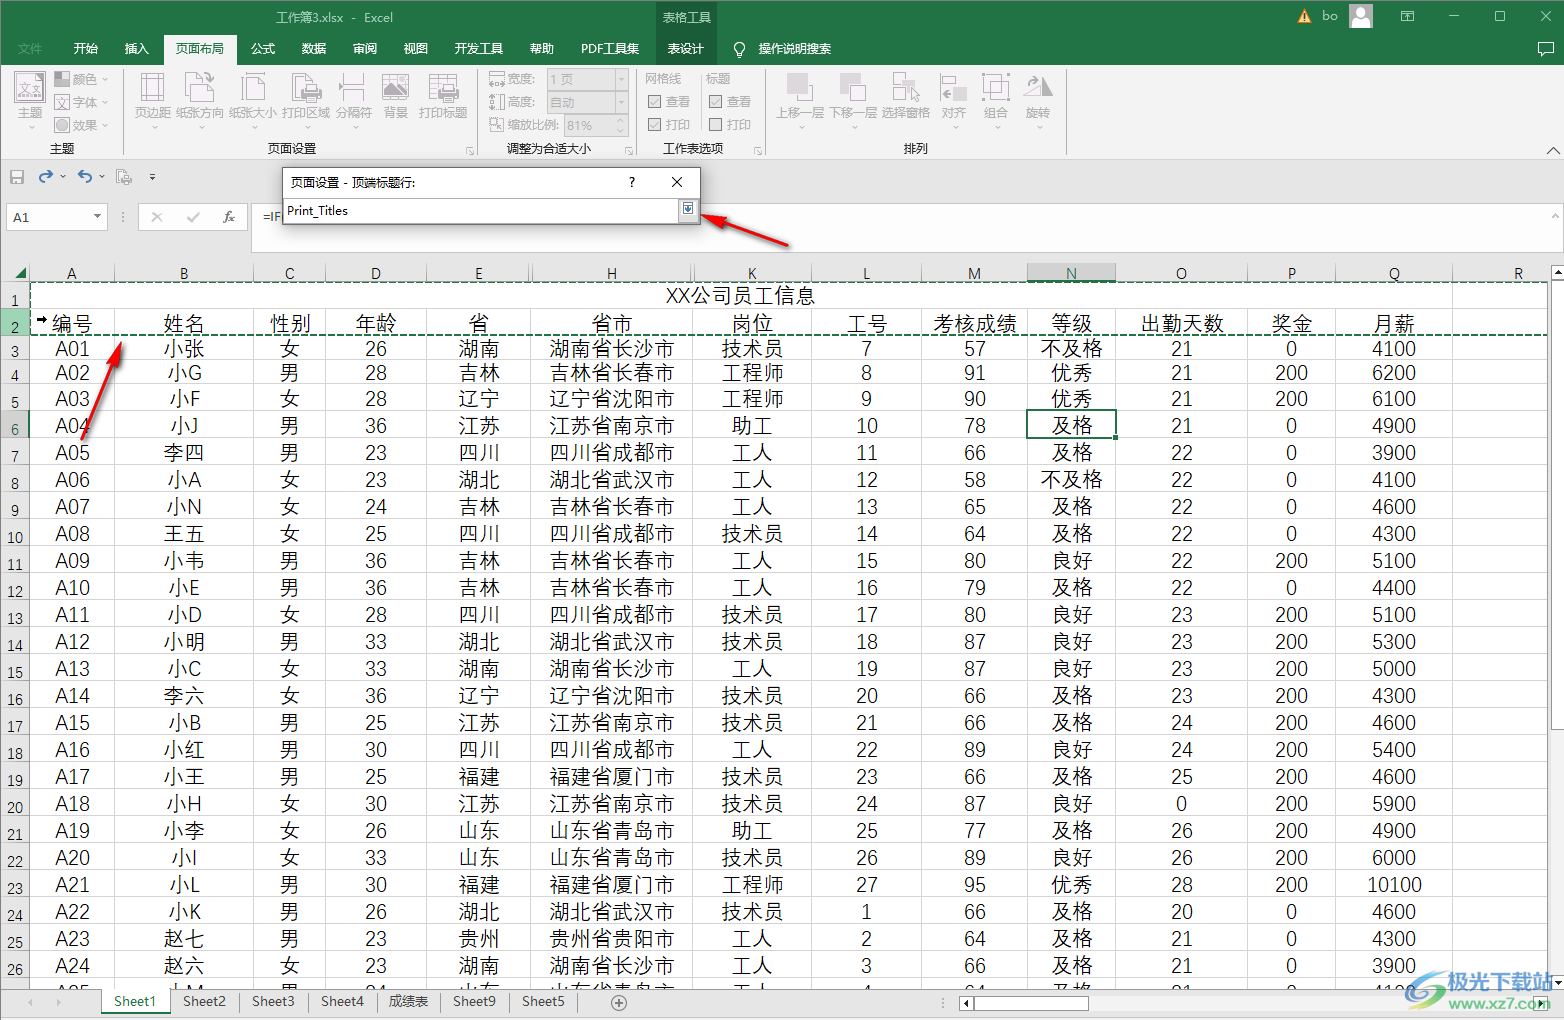Switch to the 公式 Formulas tab
Viewport: 1564px width, 1020px height.
click(263, 48)
